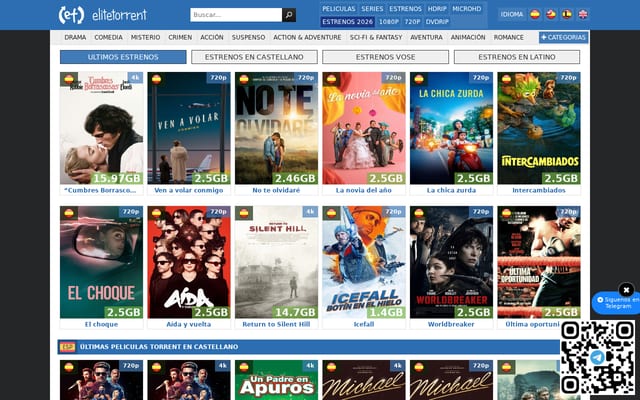Click the elitetorrent logo

tap(102, 15)
